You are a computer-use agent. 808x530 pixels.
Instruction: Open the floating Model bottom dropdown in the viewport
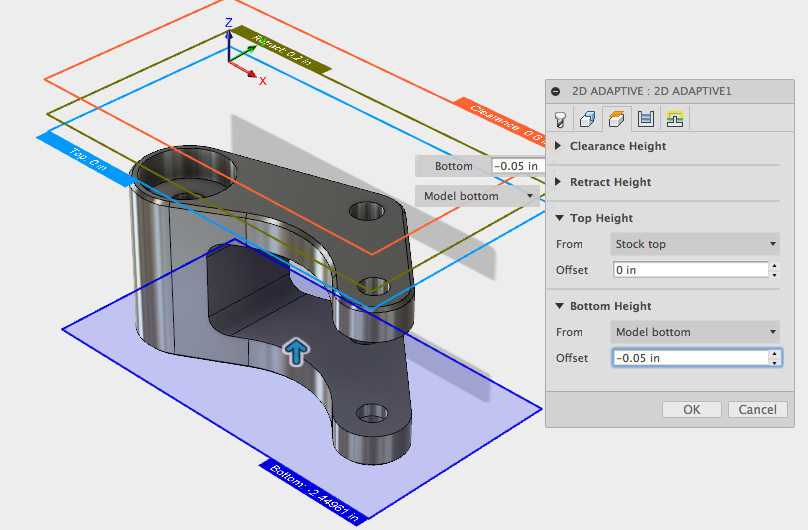(479, 196)
